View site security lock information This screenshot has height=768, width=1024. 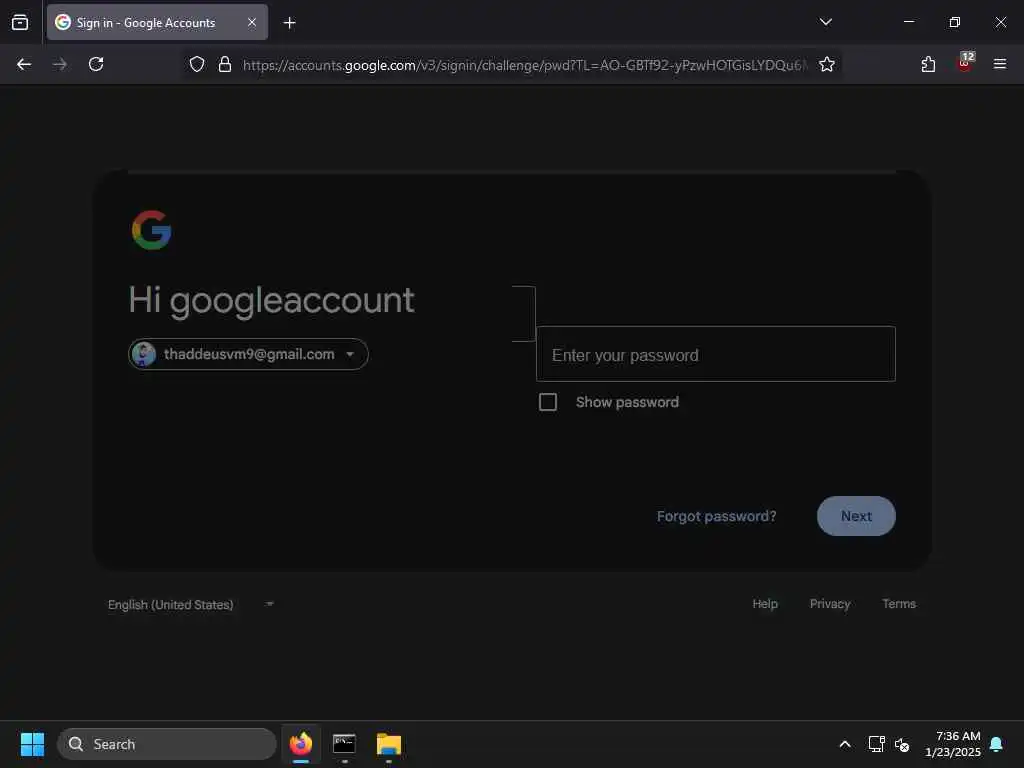(225, 64)
